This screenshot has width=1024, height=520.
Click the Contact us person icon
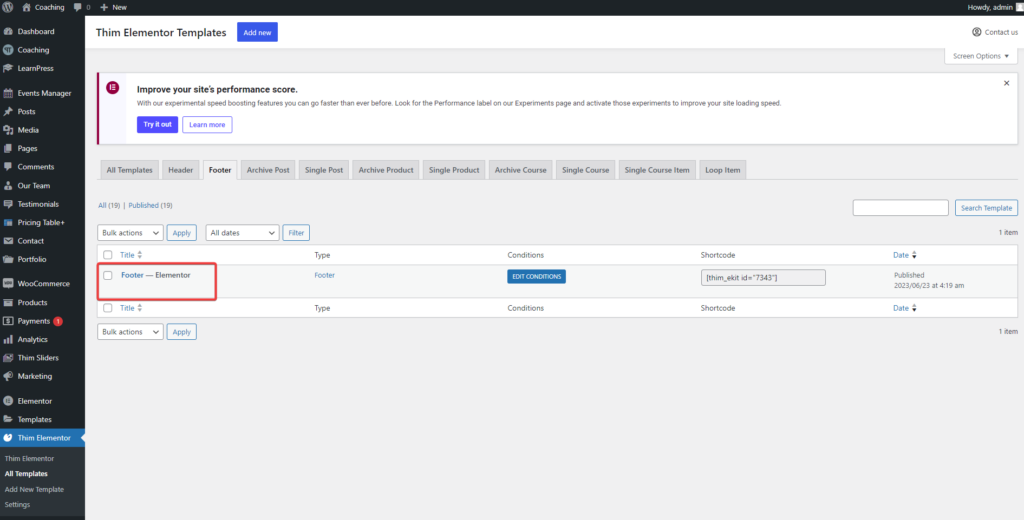coord(976,32)
